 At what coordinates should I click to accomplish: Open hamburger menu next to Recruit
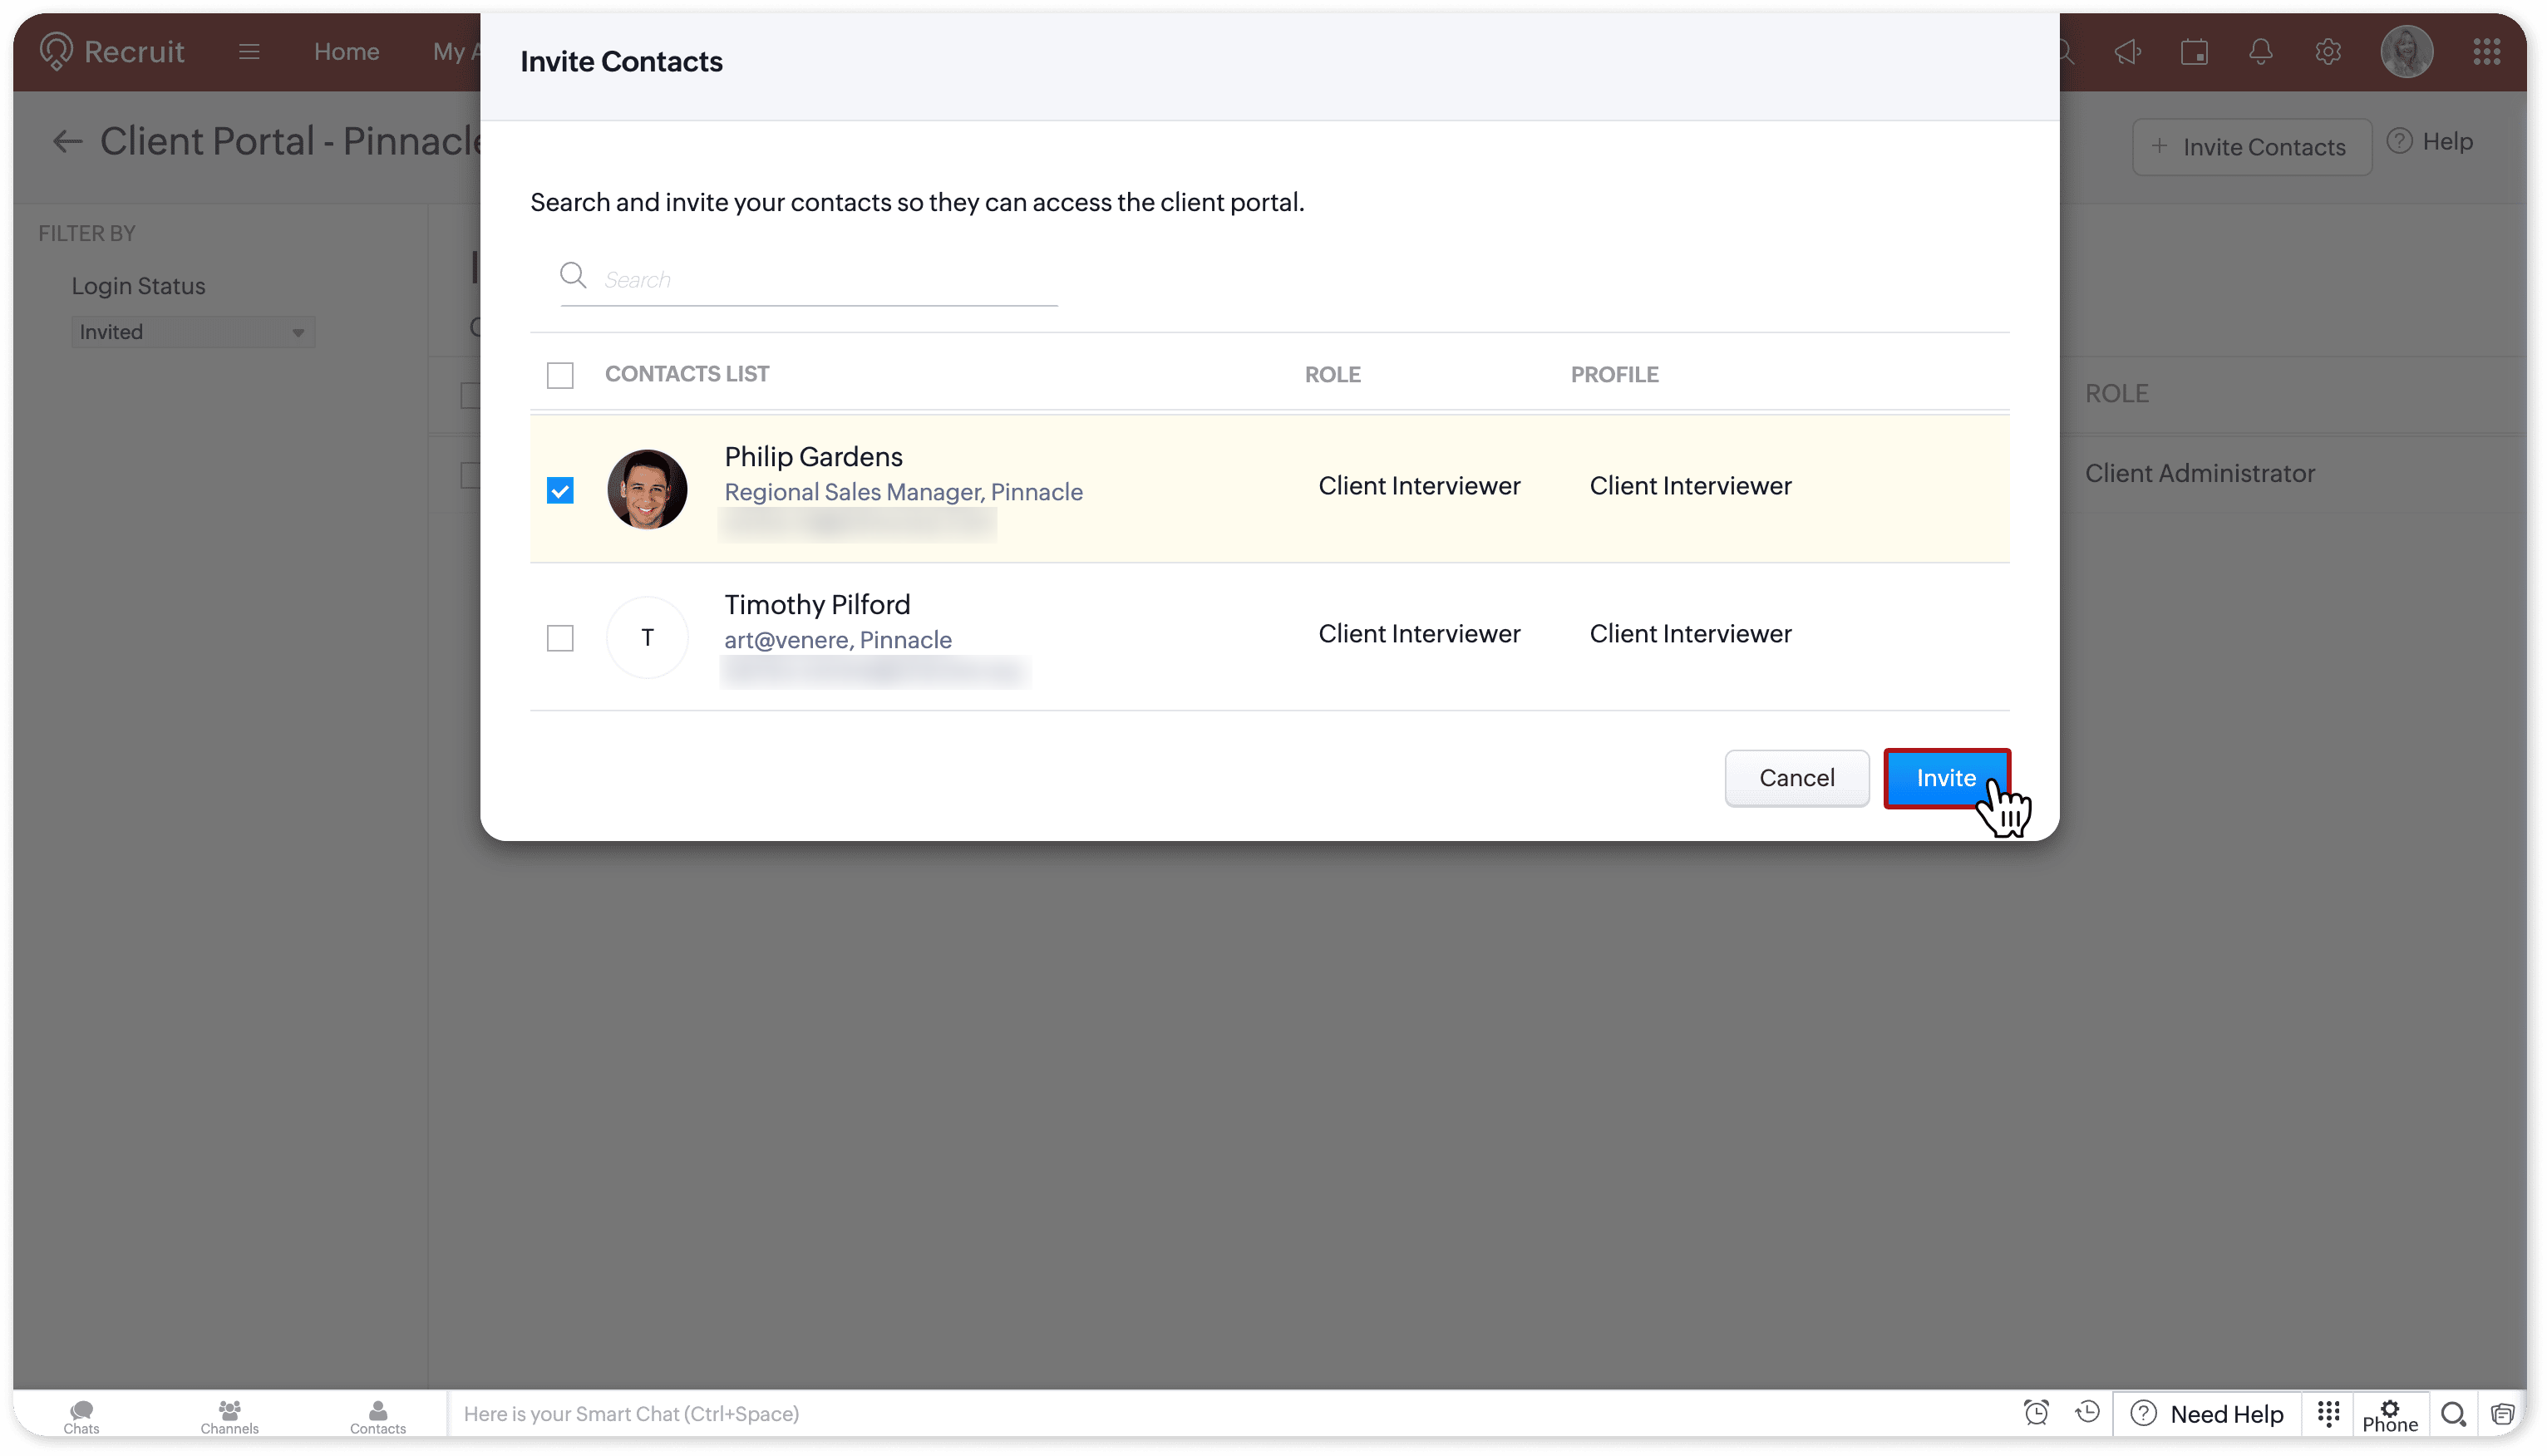249,52
